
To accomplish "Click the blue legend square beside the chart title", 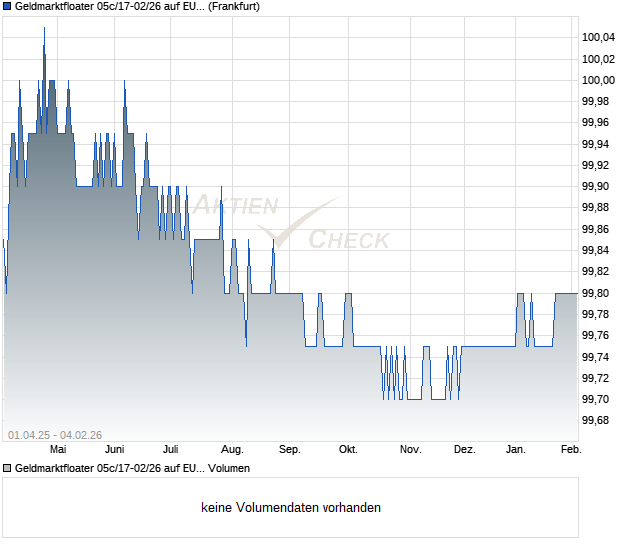I will pos(8,6).
